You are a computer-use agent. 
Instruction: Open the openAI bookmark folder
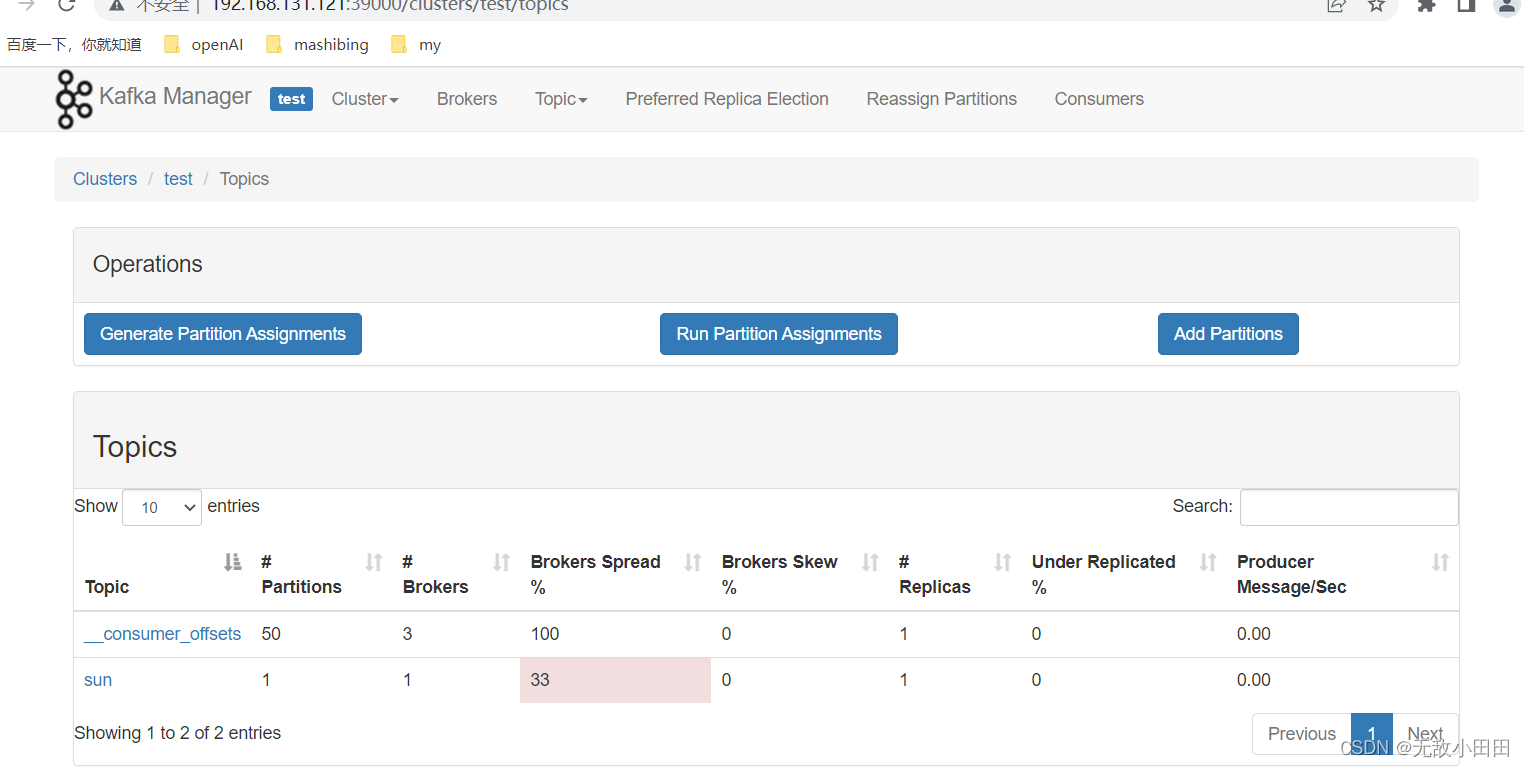pos(203,45)
